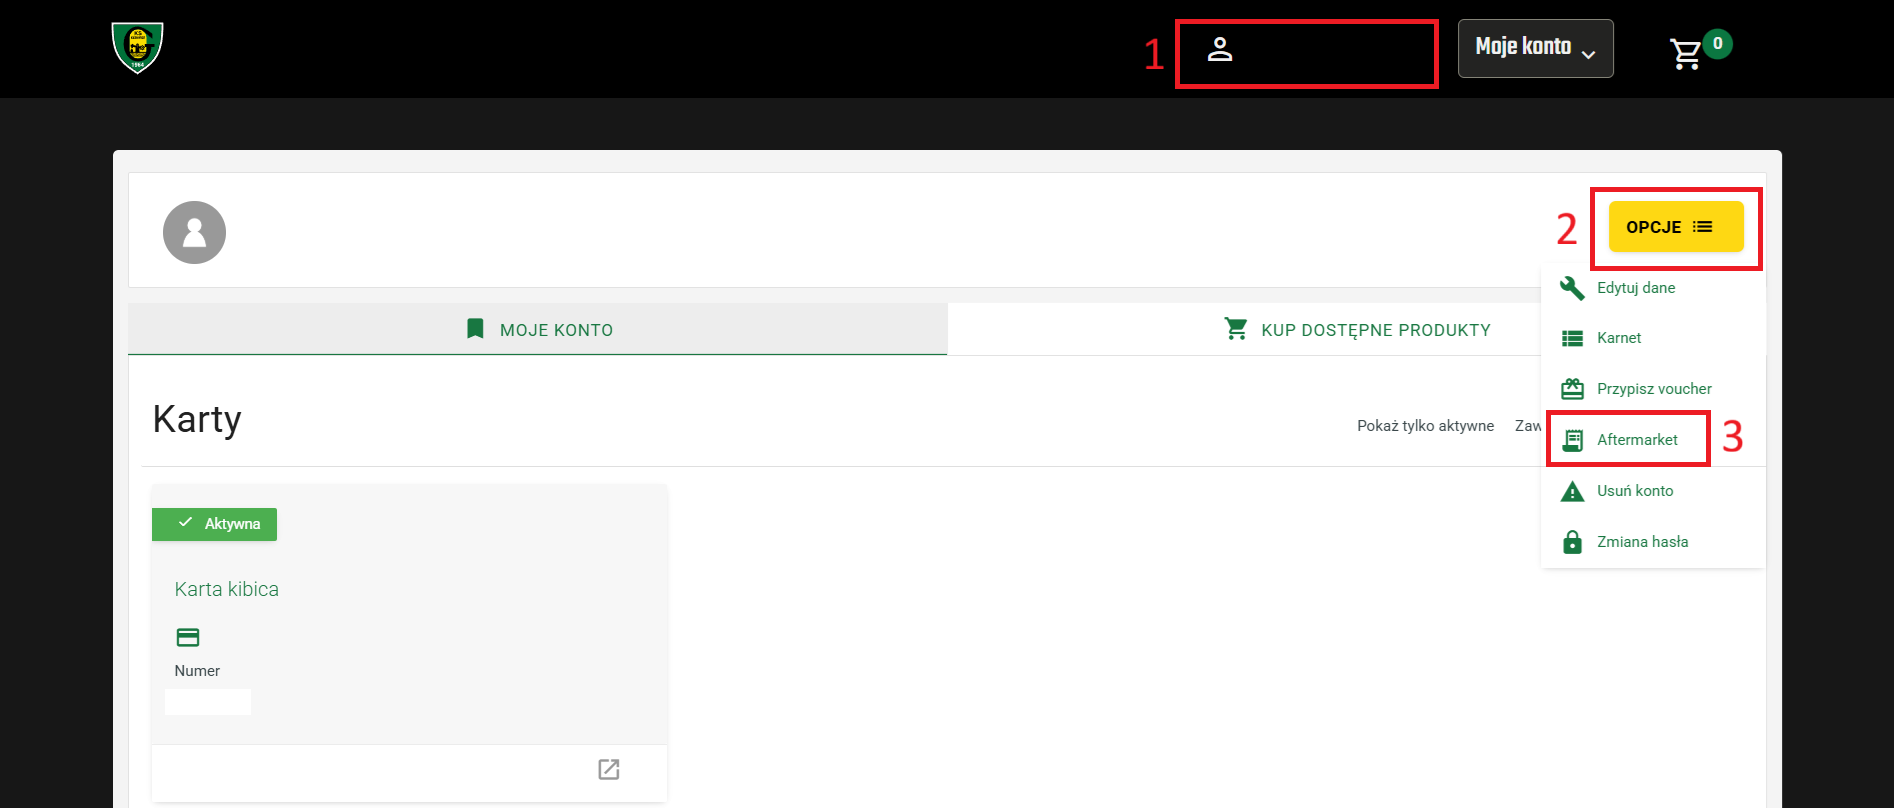Click the Aktywna status badge
This screenshot has width=1894, height=808.
pos(214,524)
